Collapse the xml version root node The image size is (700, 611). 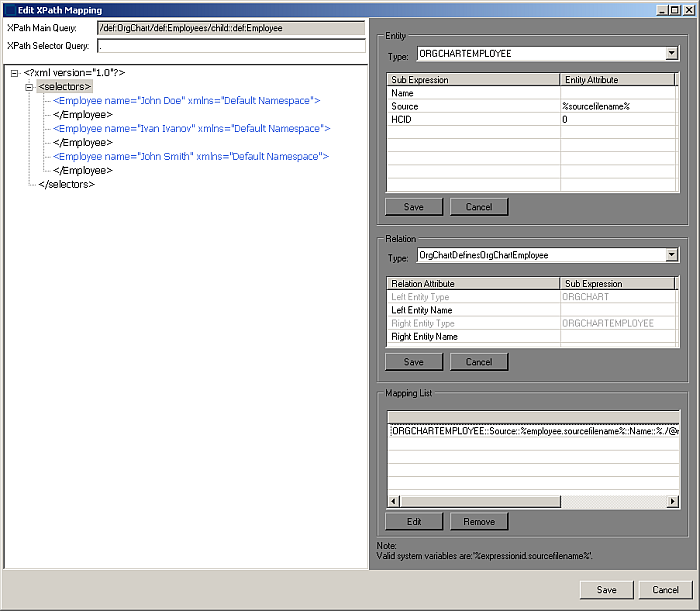tap(12, 73)
